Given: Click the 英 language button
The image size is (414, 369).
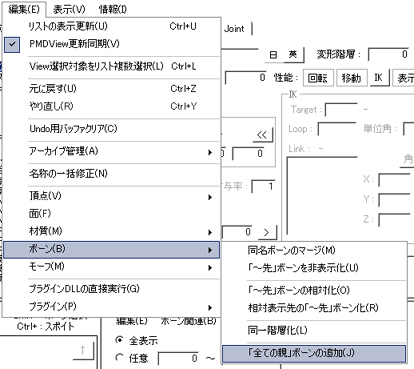Looking at the screenshot, I should tap(293, 55).
